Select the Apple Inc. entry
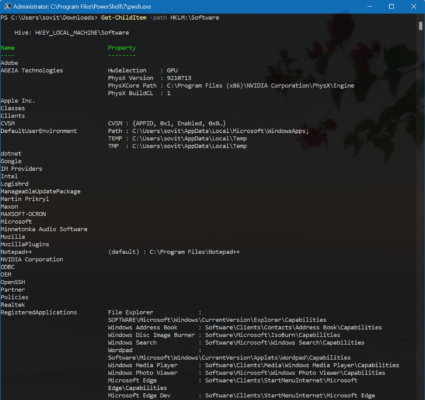 (x=18, y=101)
